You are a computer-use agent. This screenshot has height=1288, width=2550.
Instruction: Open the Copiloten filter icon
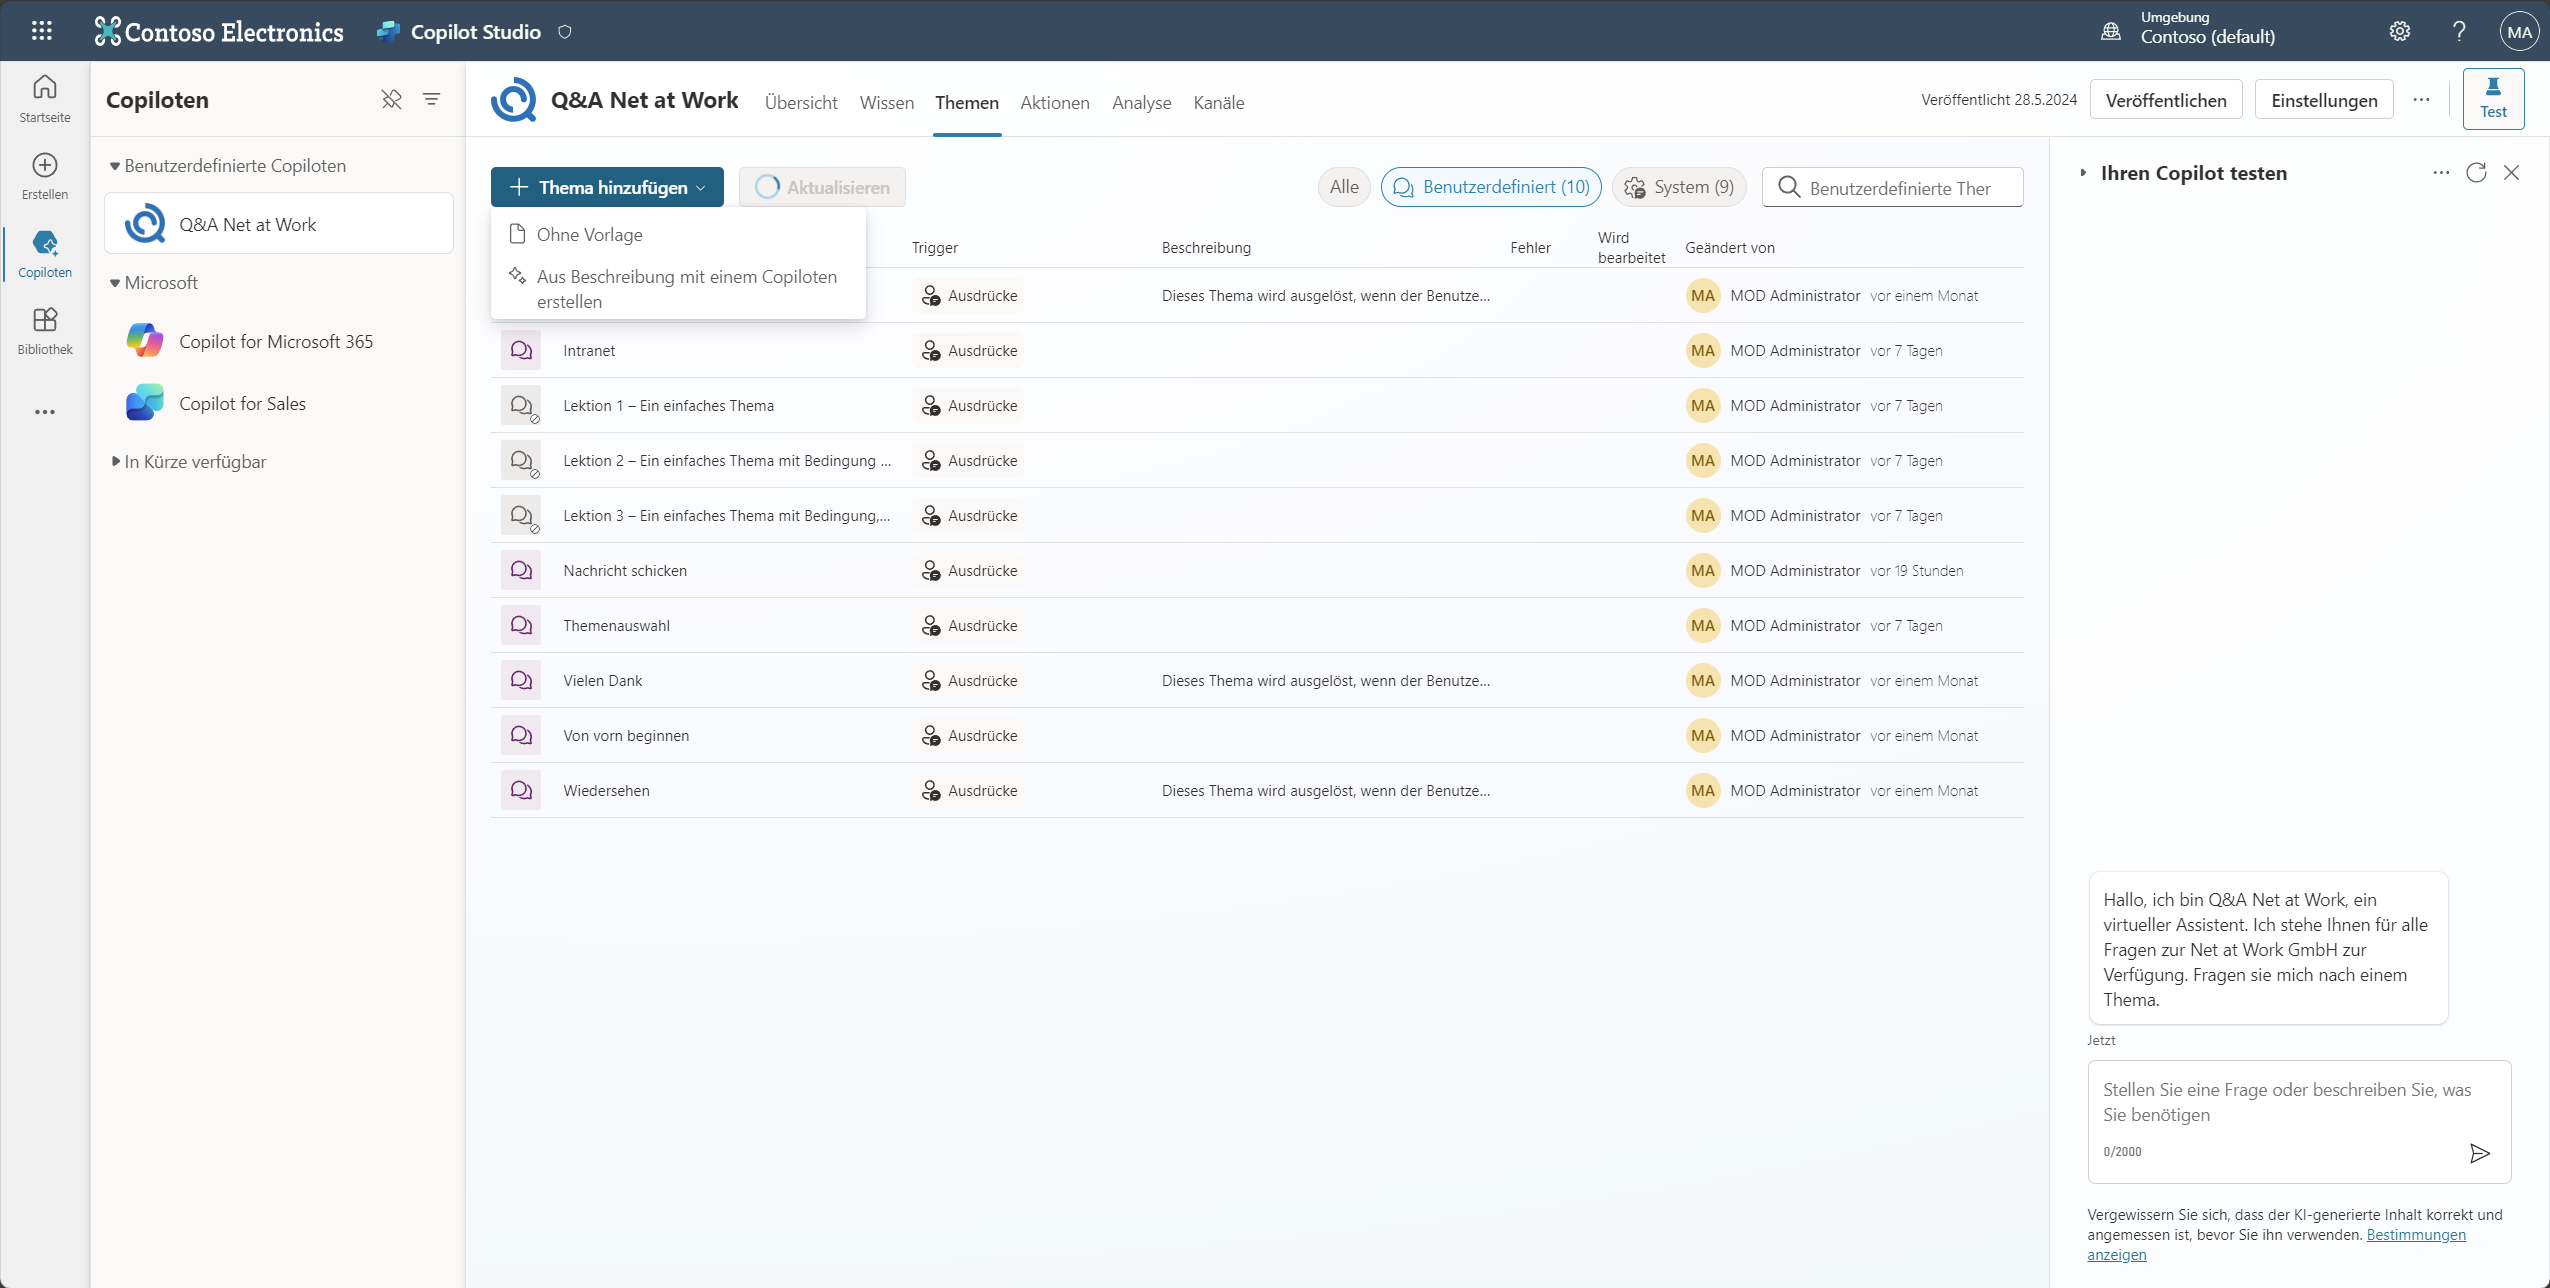coord(431,99)
